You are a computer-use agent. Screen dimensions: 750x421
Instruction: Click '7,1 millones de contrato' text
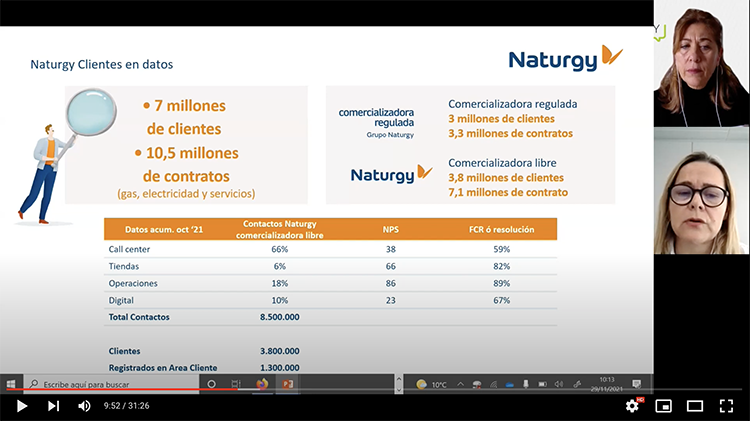[508, 192]
